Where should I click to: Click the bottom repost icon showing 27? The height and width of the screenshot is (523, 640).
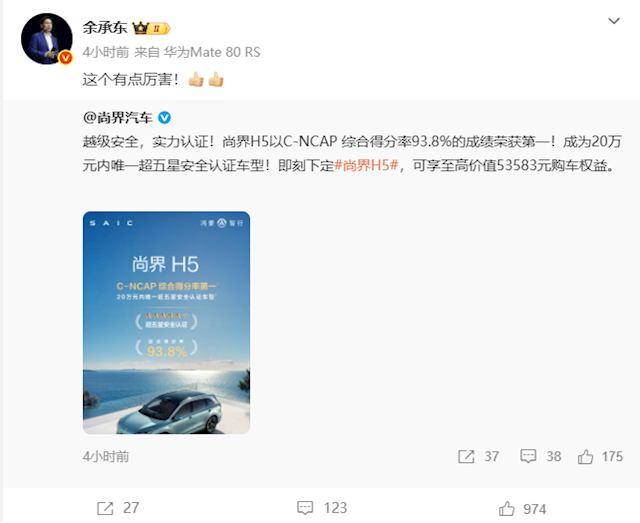(105, 508)
